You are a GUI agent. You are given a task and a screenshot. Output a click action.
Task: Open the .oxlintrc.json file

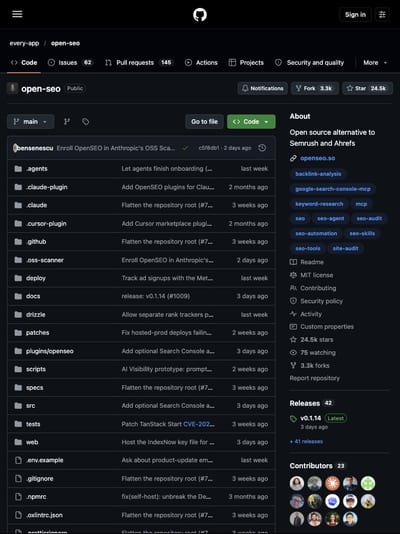[44, 515]
